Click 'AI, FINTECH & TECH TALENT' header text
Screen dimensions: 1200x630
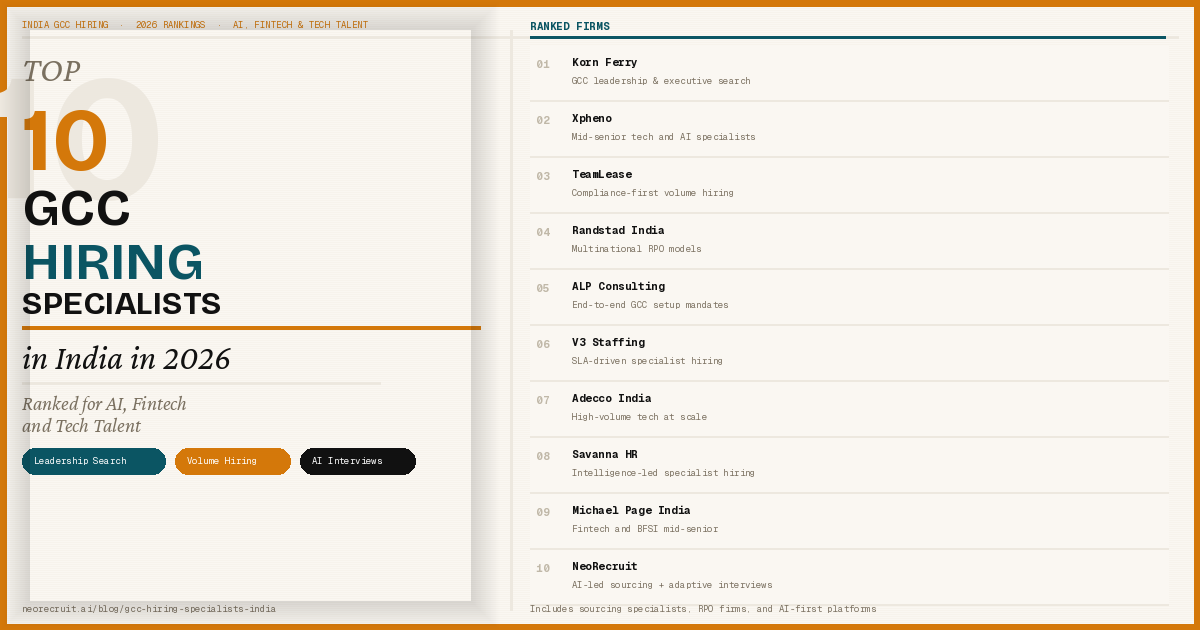click(x=300, y=25)
